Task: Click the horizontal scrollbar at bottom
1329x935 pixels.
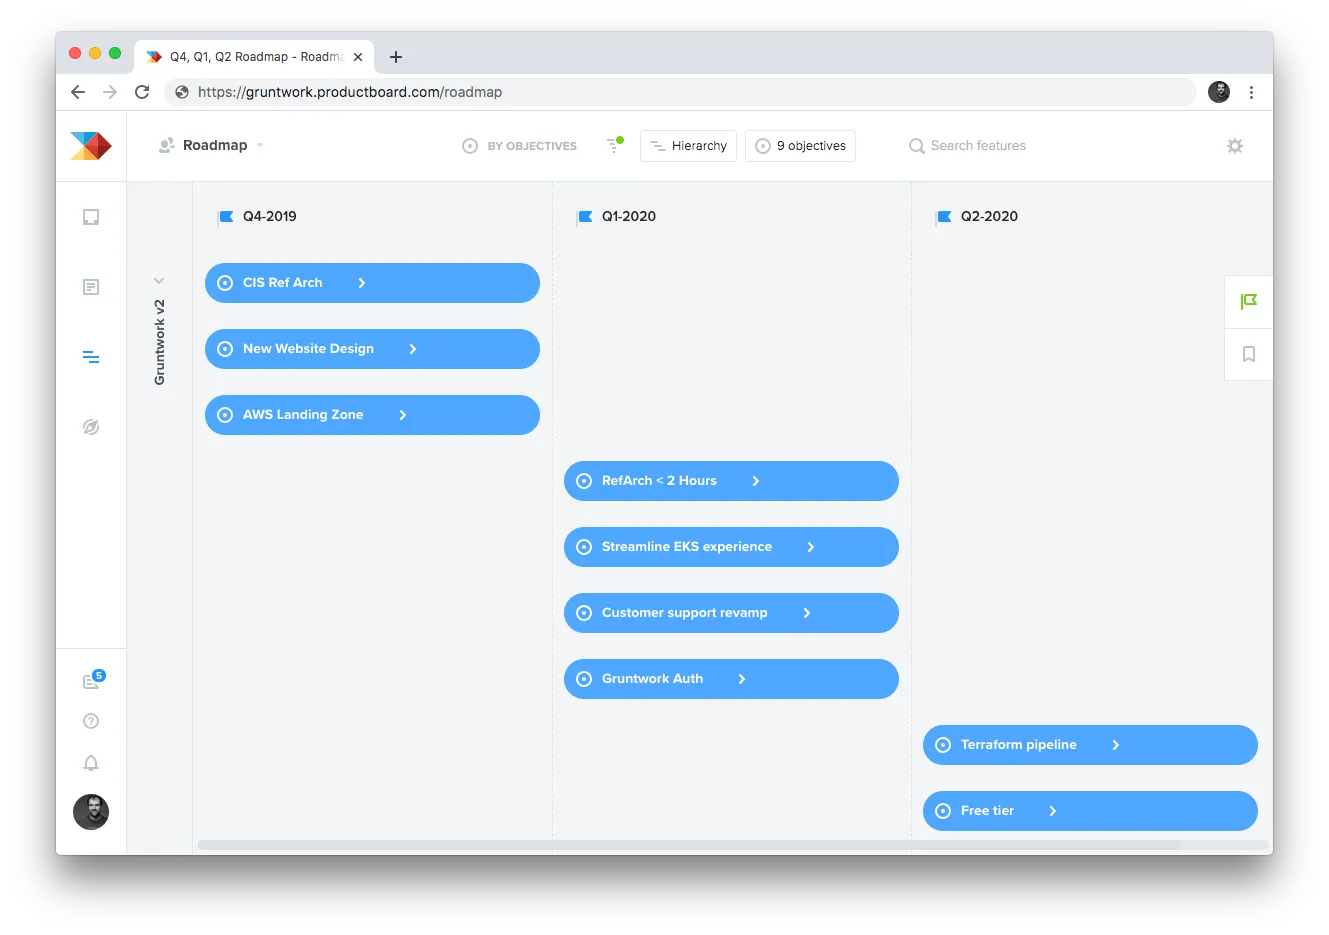Action: (689, 845)
